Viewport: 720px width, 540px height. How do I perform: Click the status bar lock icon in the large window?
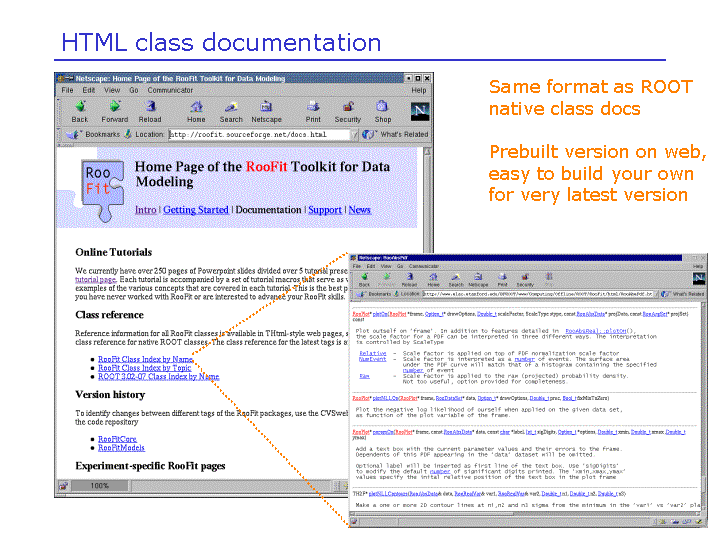[64, 485]
